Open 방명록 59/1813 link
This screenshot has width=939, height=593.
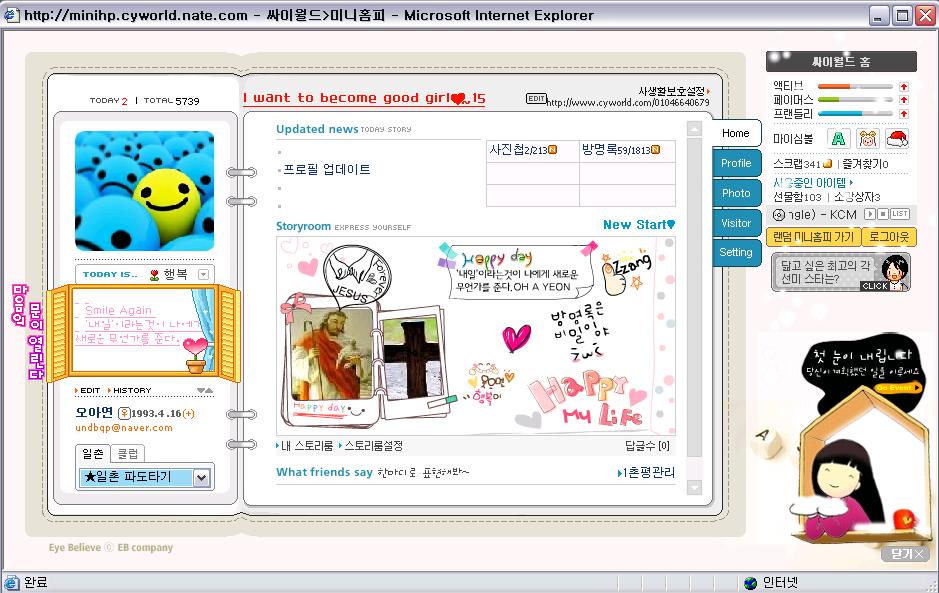point(617,150)
